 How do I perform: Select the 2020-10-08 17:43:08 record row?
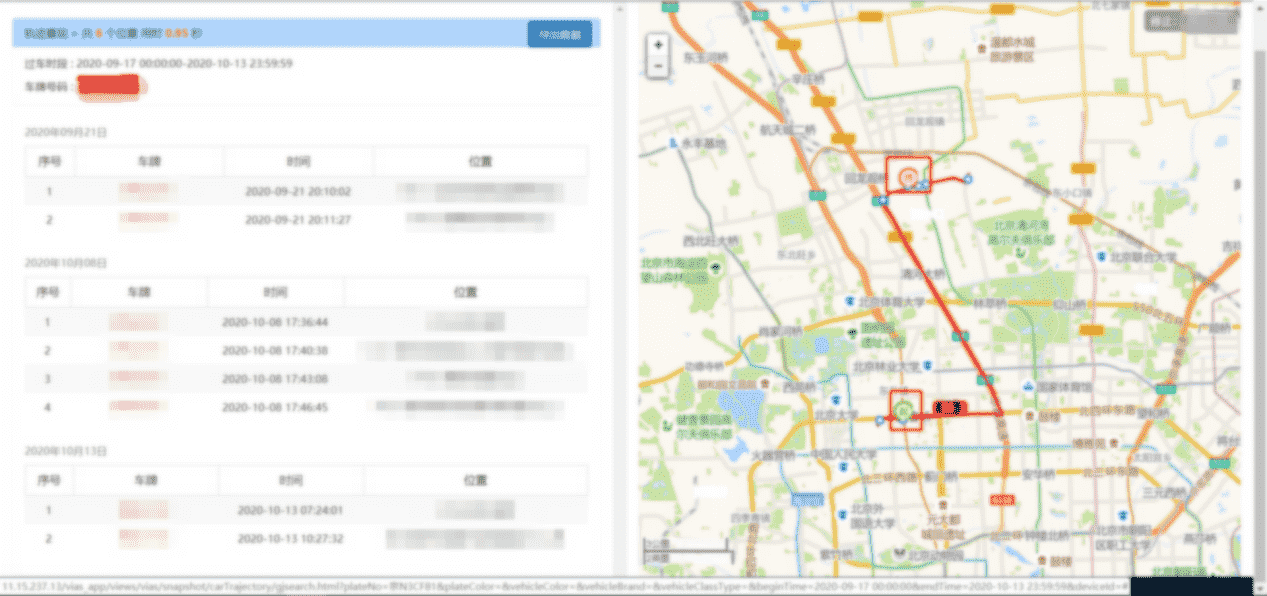pyautogui.click(x=275, y=379)
